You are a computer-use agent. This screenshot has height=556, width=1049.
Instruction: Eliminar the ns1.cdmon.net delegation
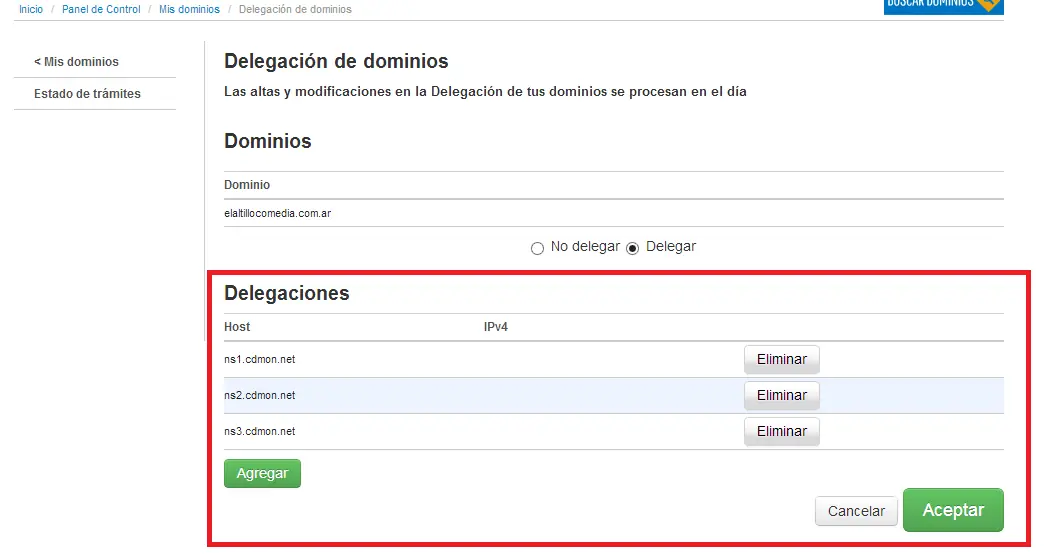coord(781,359)
